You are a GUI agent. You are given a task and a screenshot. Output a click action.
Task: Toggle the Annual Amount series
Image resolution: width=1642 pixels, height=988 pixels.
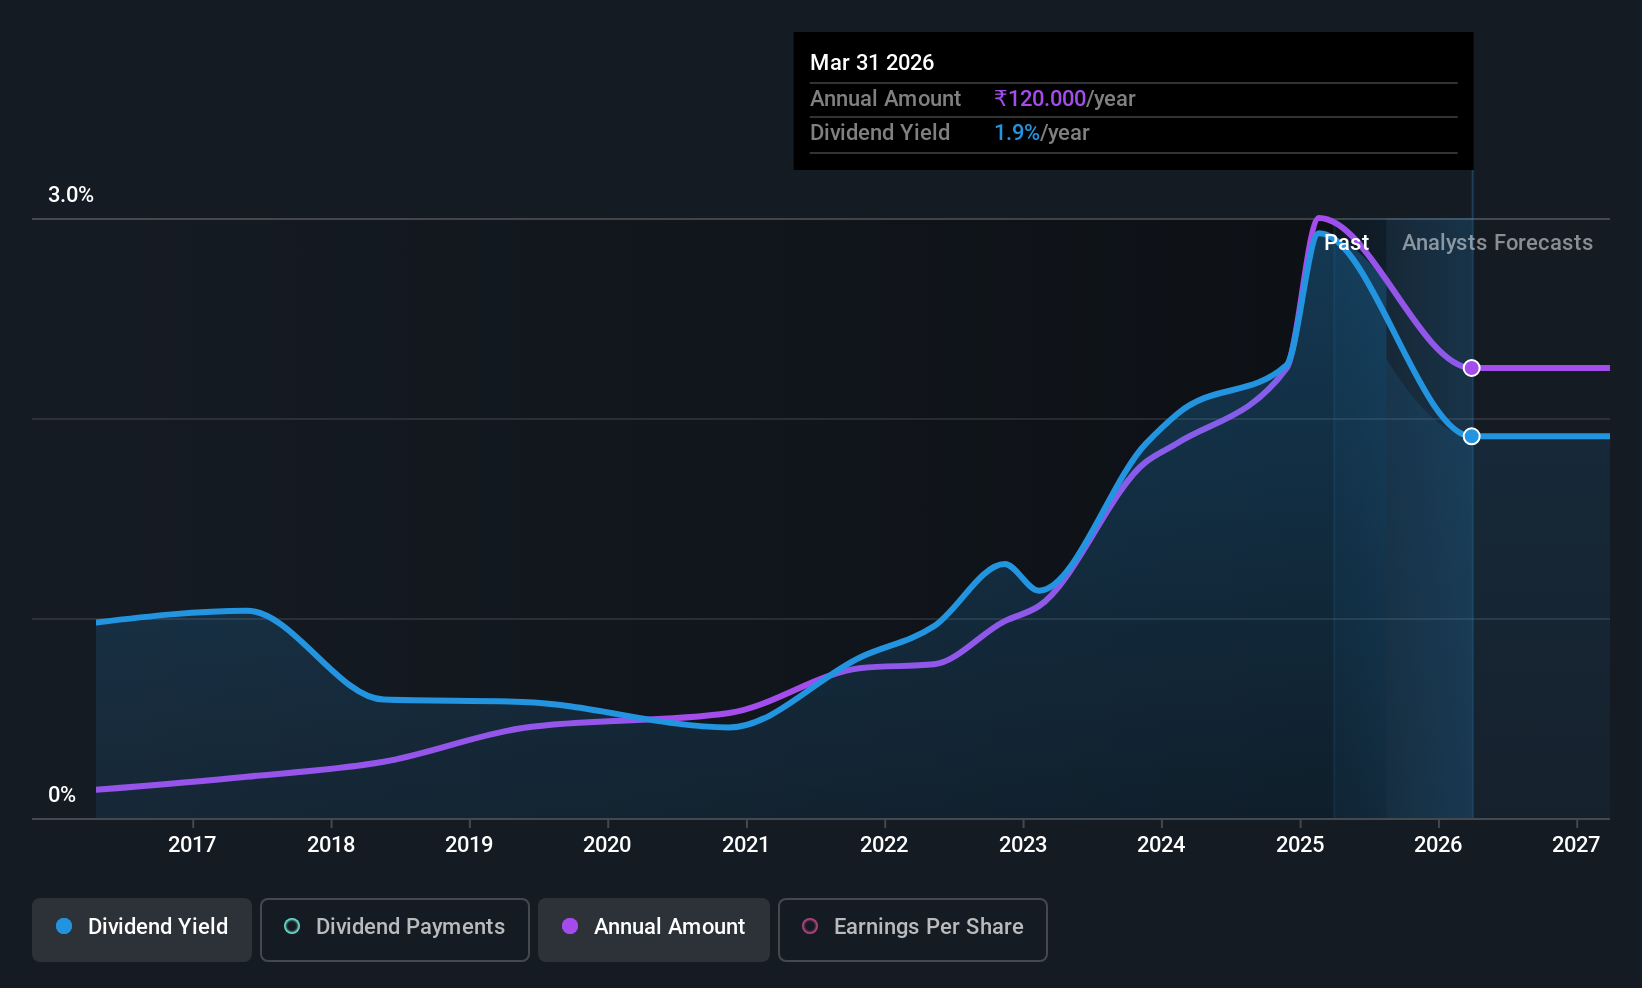tap(654, 930)
